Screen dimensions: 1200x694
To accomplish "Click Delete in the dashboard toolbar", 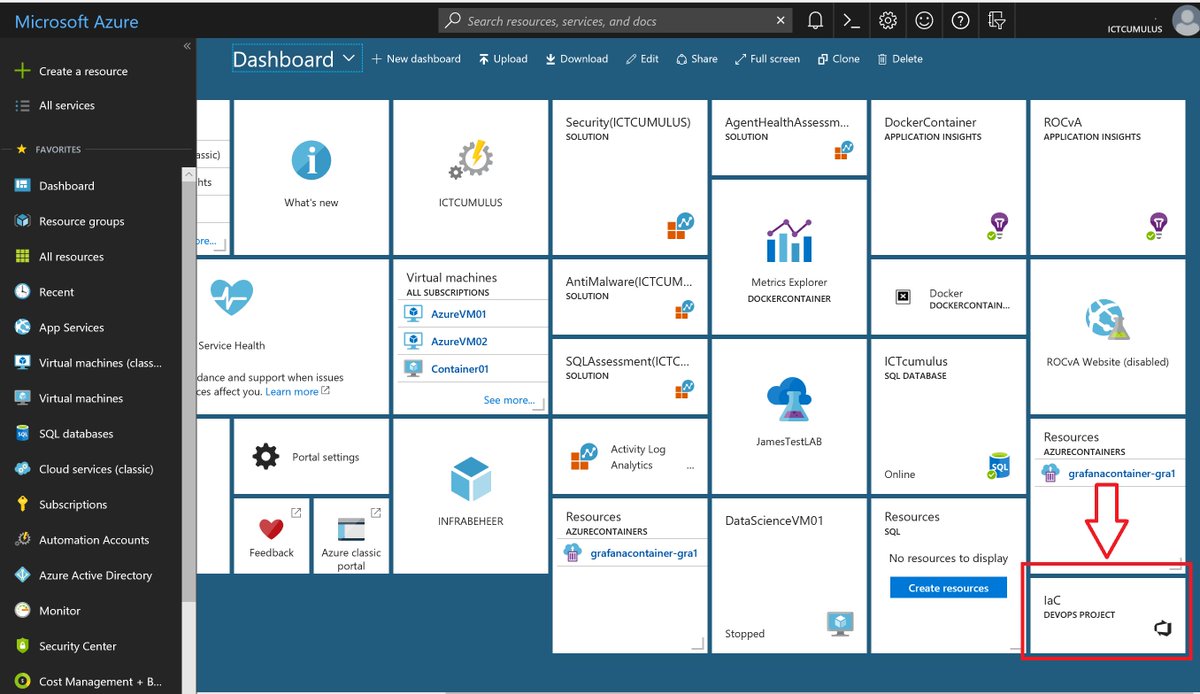I will click(x=900, y=59).
